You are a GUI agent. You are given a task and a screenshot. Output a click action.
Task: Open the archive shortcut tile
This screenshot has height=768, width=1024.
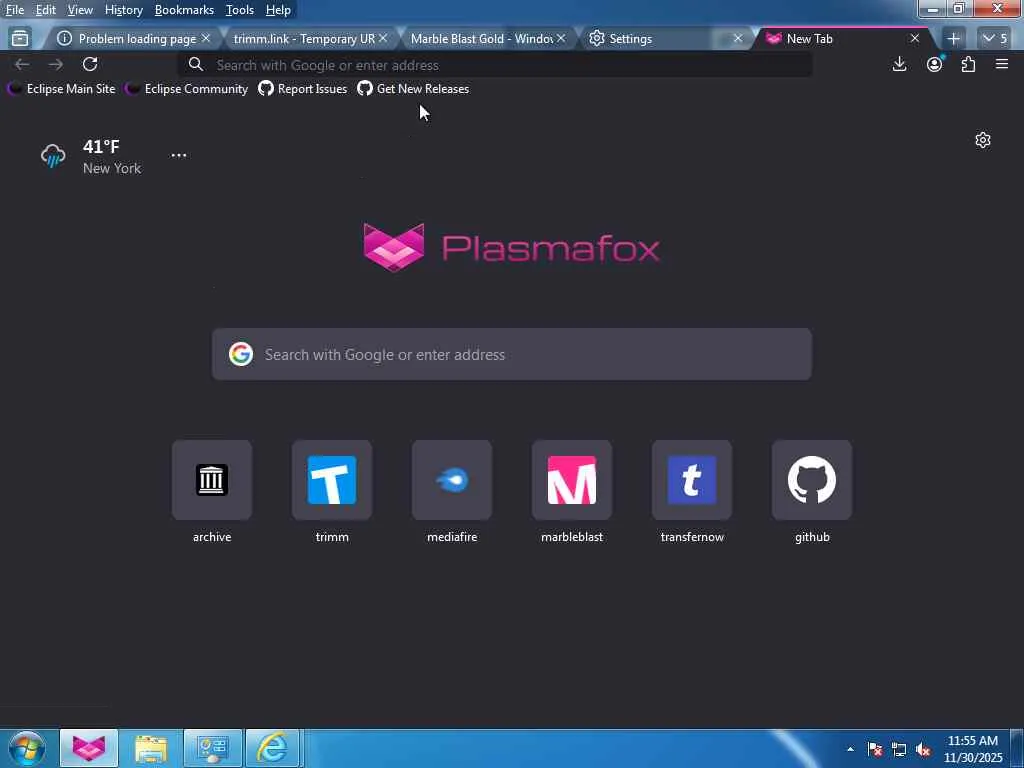point(212,480)
